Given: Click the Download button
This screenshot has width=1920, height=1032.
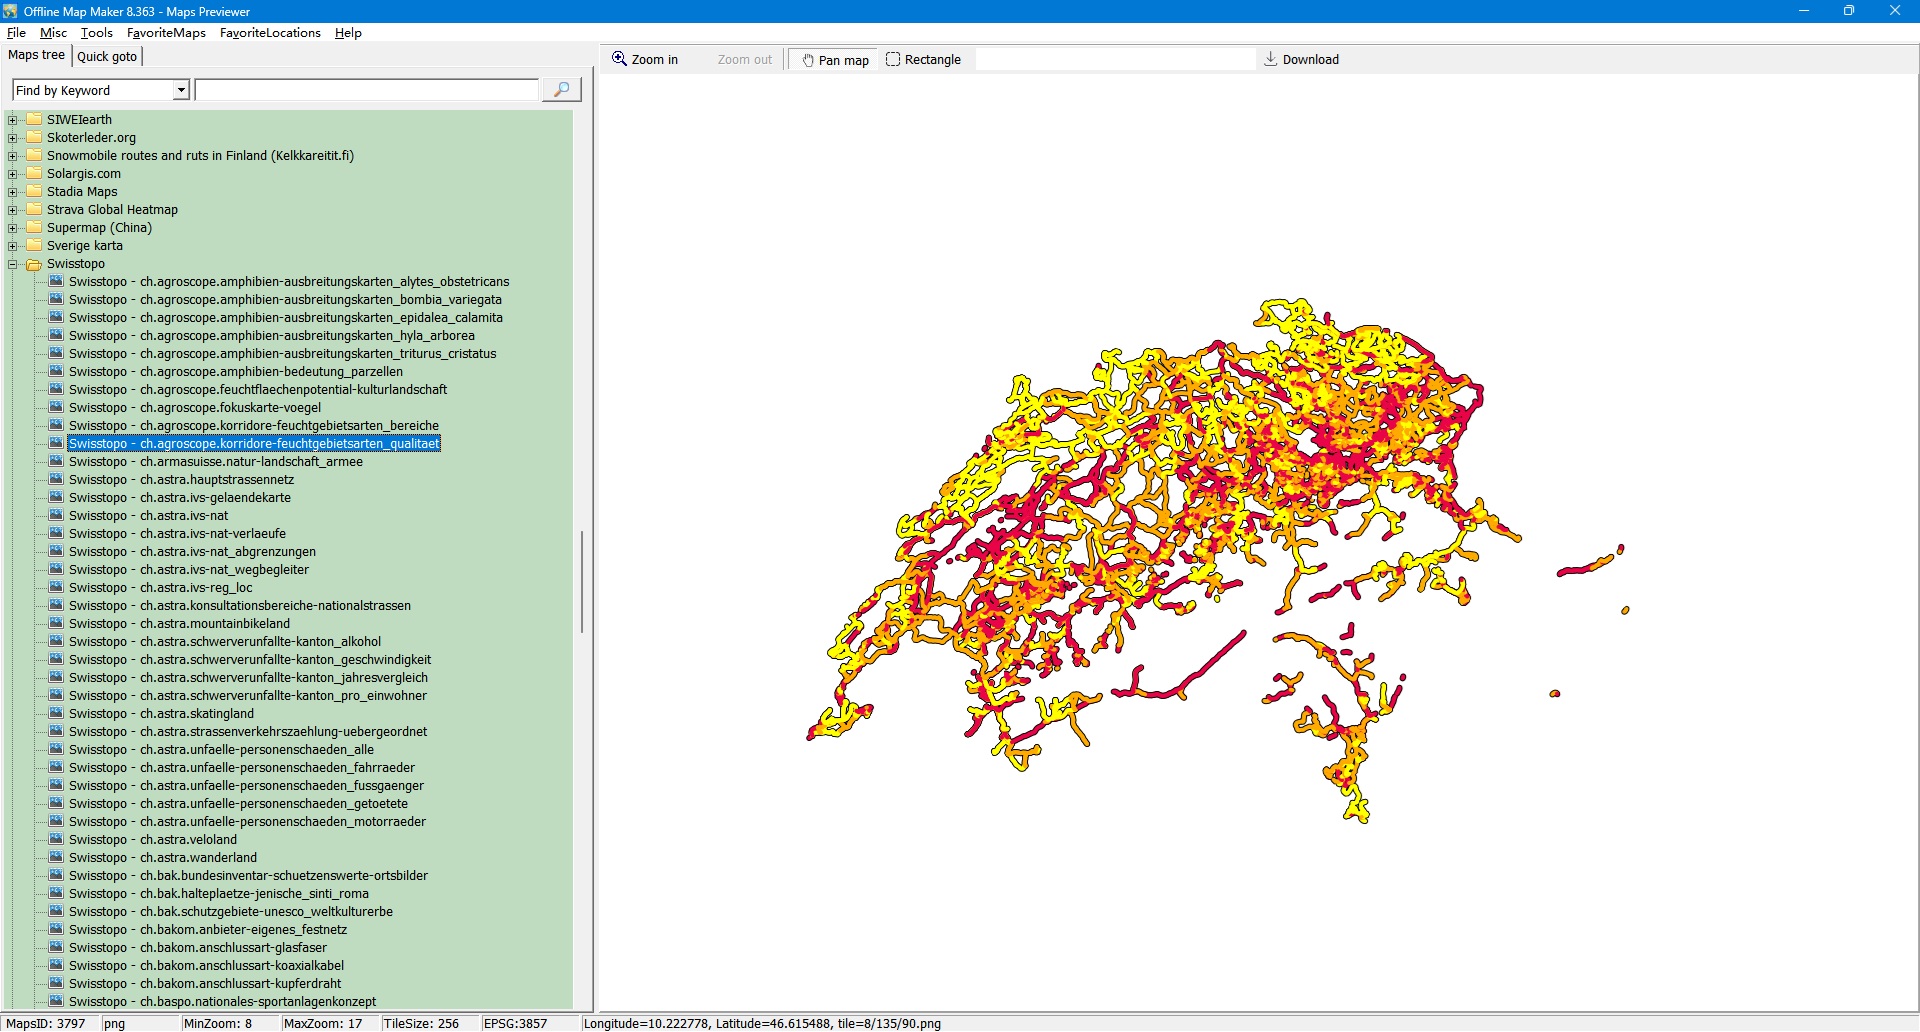Looking at the screenshot, I should pos(1301,60).
